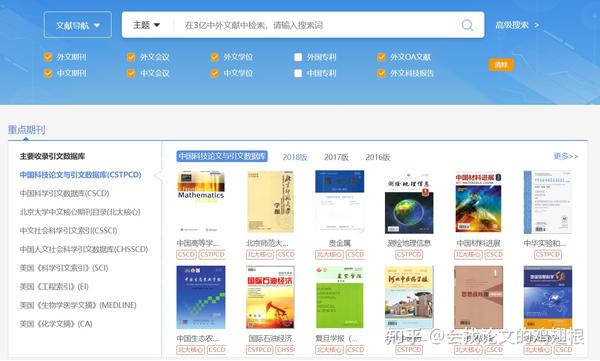Click the highlighted 中国科技论文与引文数据库 tab
Image resolution: width=600 pixels, height=361 pixels.
222,156
